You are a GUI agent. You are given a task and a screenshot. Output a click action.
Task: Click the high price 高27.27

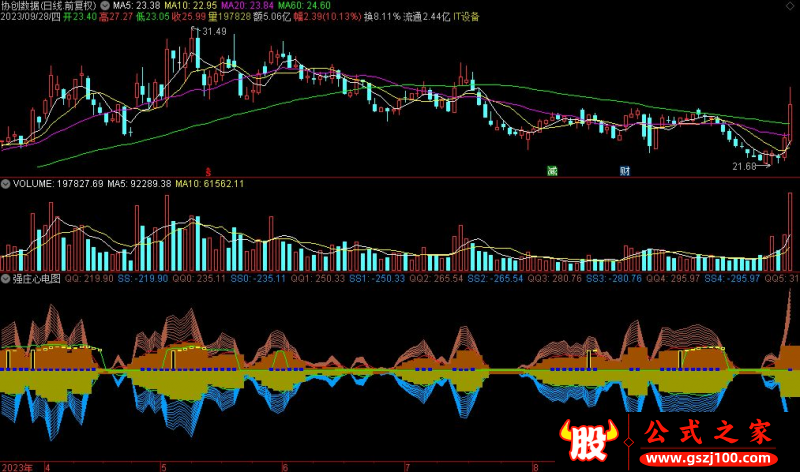pos(116,17)
